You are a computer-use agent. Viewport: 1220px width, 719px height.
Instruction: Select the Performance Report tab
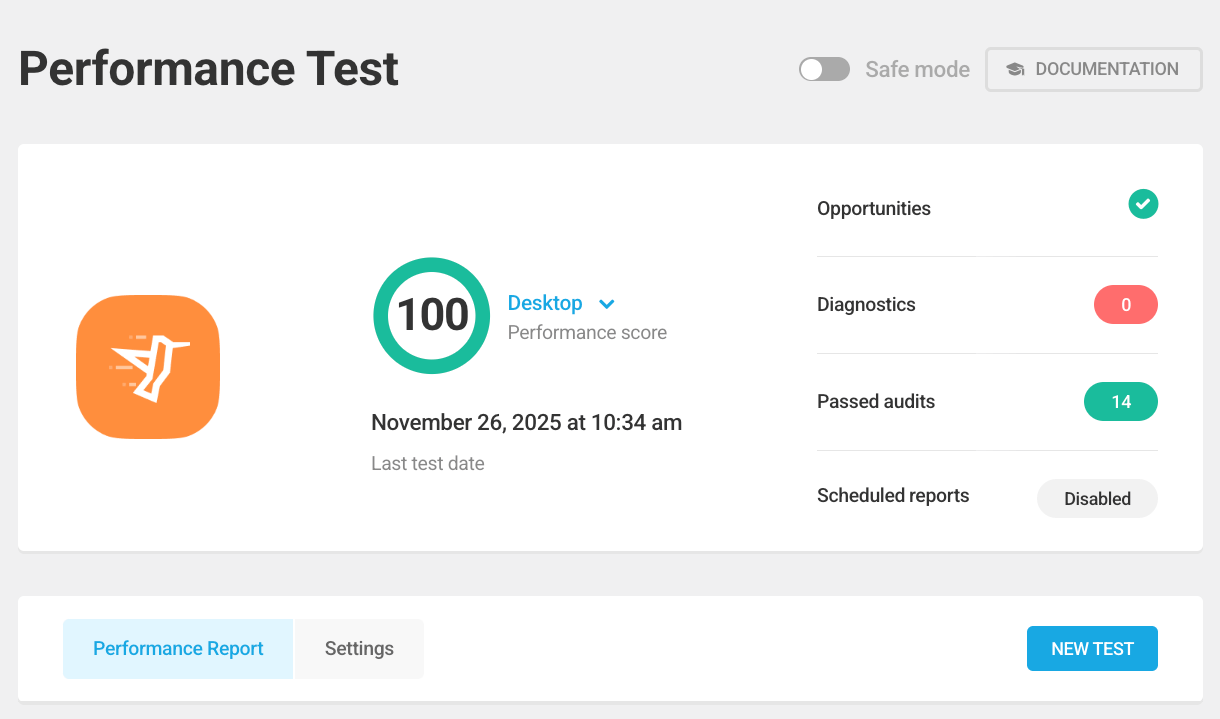pos(177,648)
